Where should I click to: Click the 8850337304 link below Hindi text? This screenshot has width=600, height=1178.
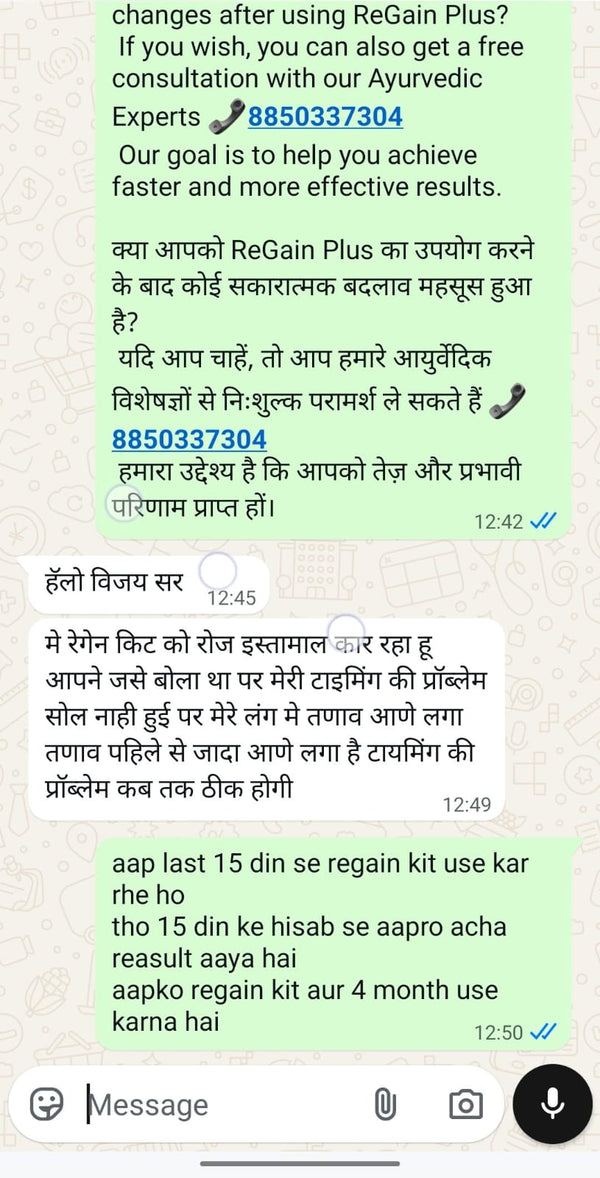pyautogui.click(x=189, y=439)
